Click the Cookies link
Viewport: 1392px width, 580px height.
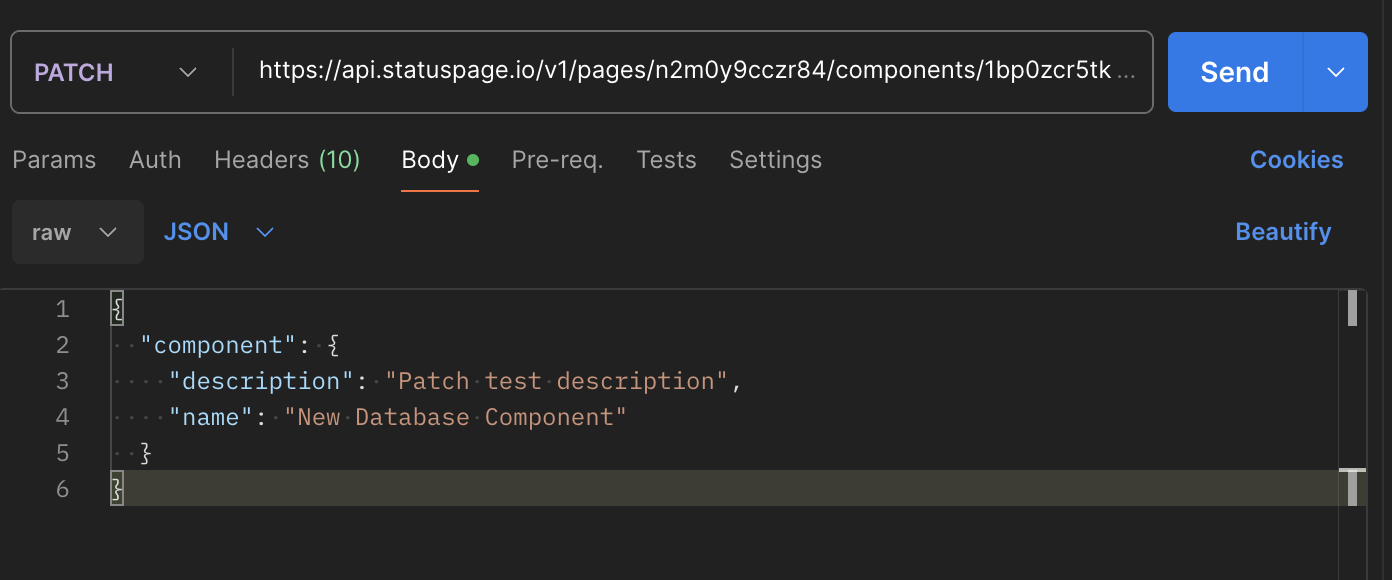[1296, 160]
